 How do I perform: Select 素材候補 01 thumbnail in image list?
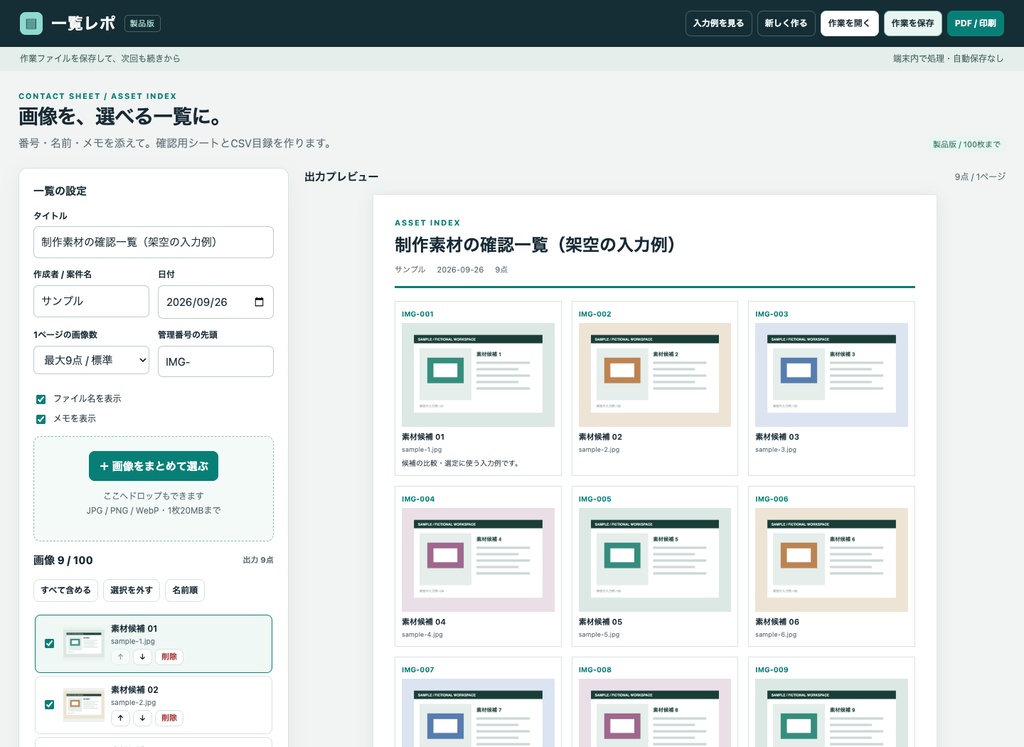[x=84, y=643]
